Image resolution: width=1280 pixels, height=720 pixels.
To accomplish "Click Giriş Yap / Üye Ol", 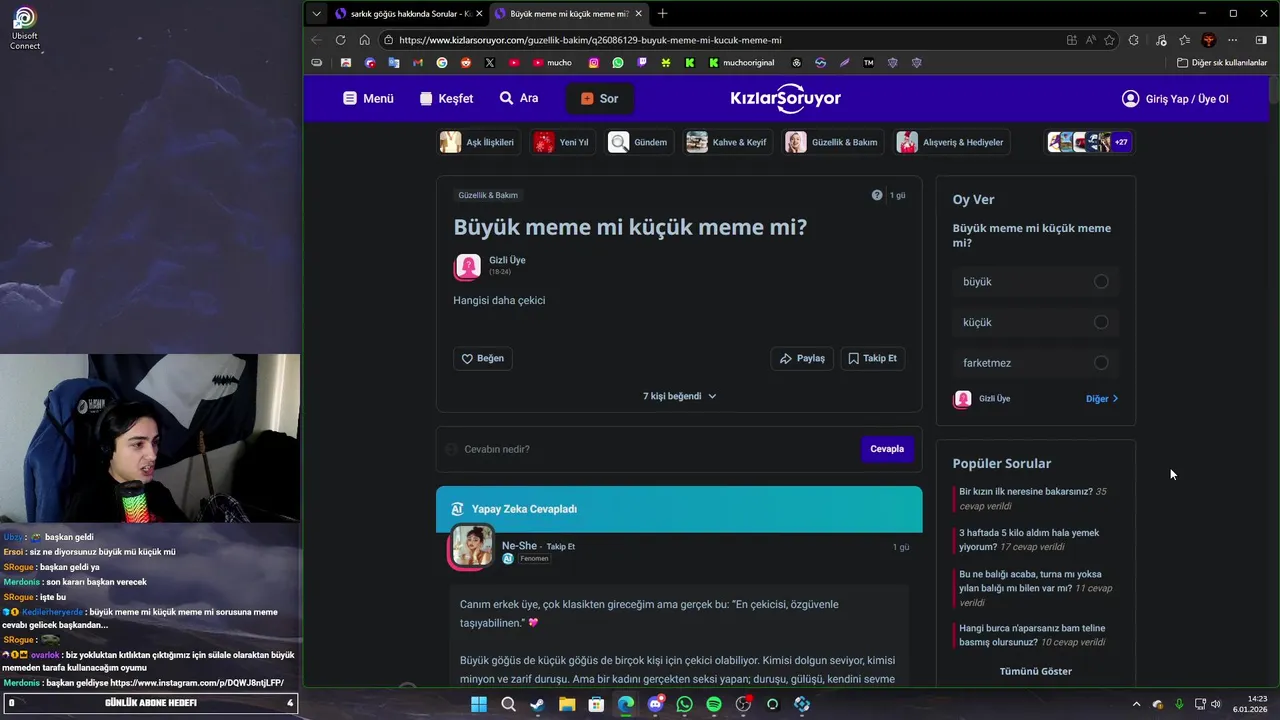I will tap(1175, 98).
